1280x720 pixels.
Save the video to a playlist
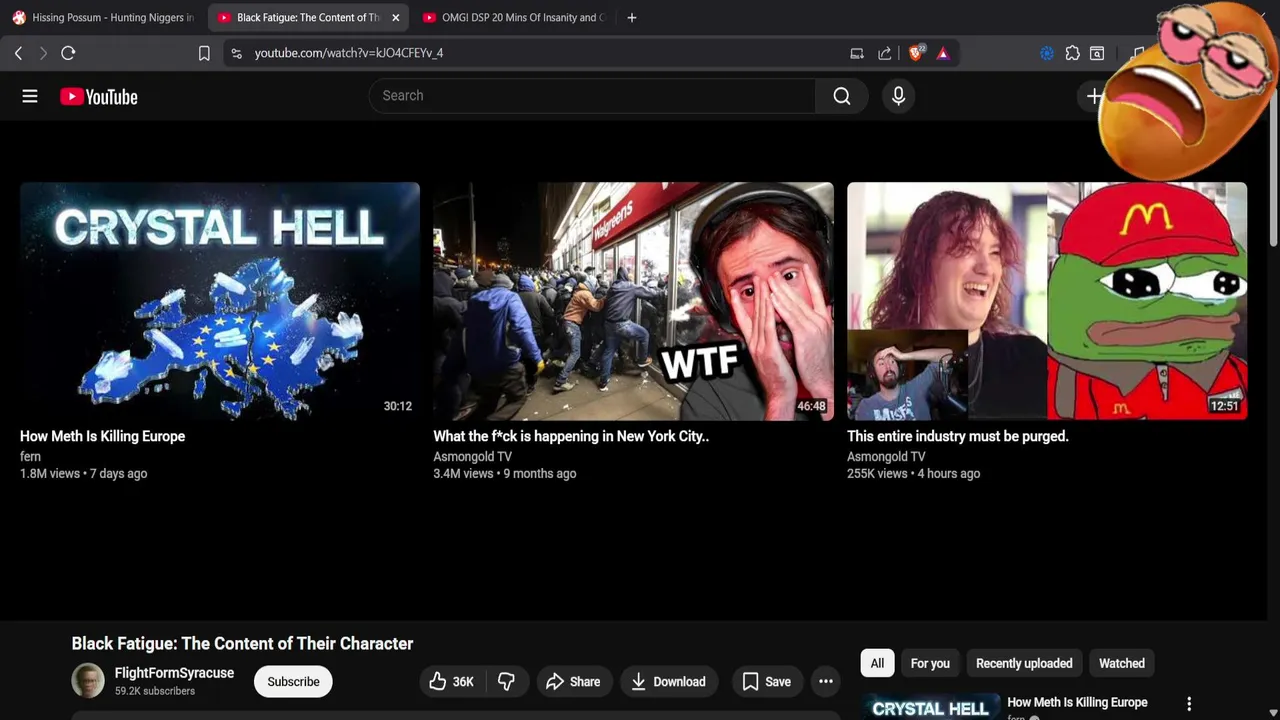[x=767, y=682]
